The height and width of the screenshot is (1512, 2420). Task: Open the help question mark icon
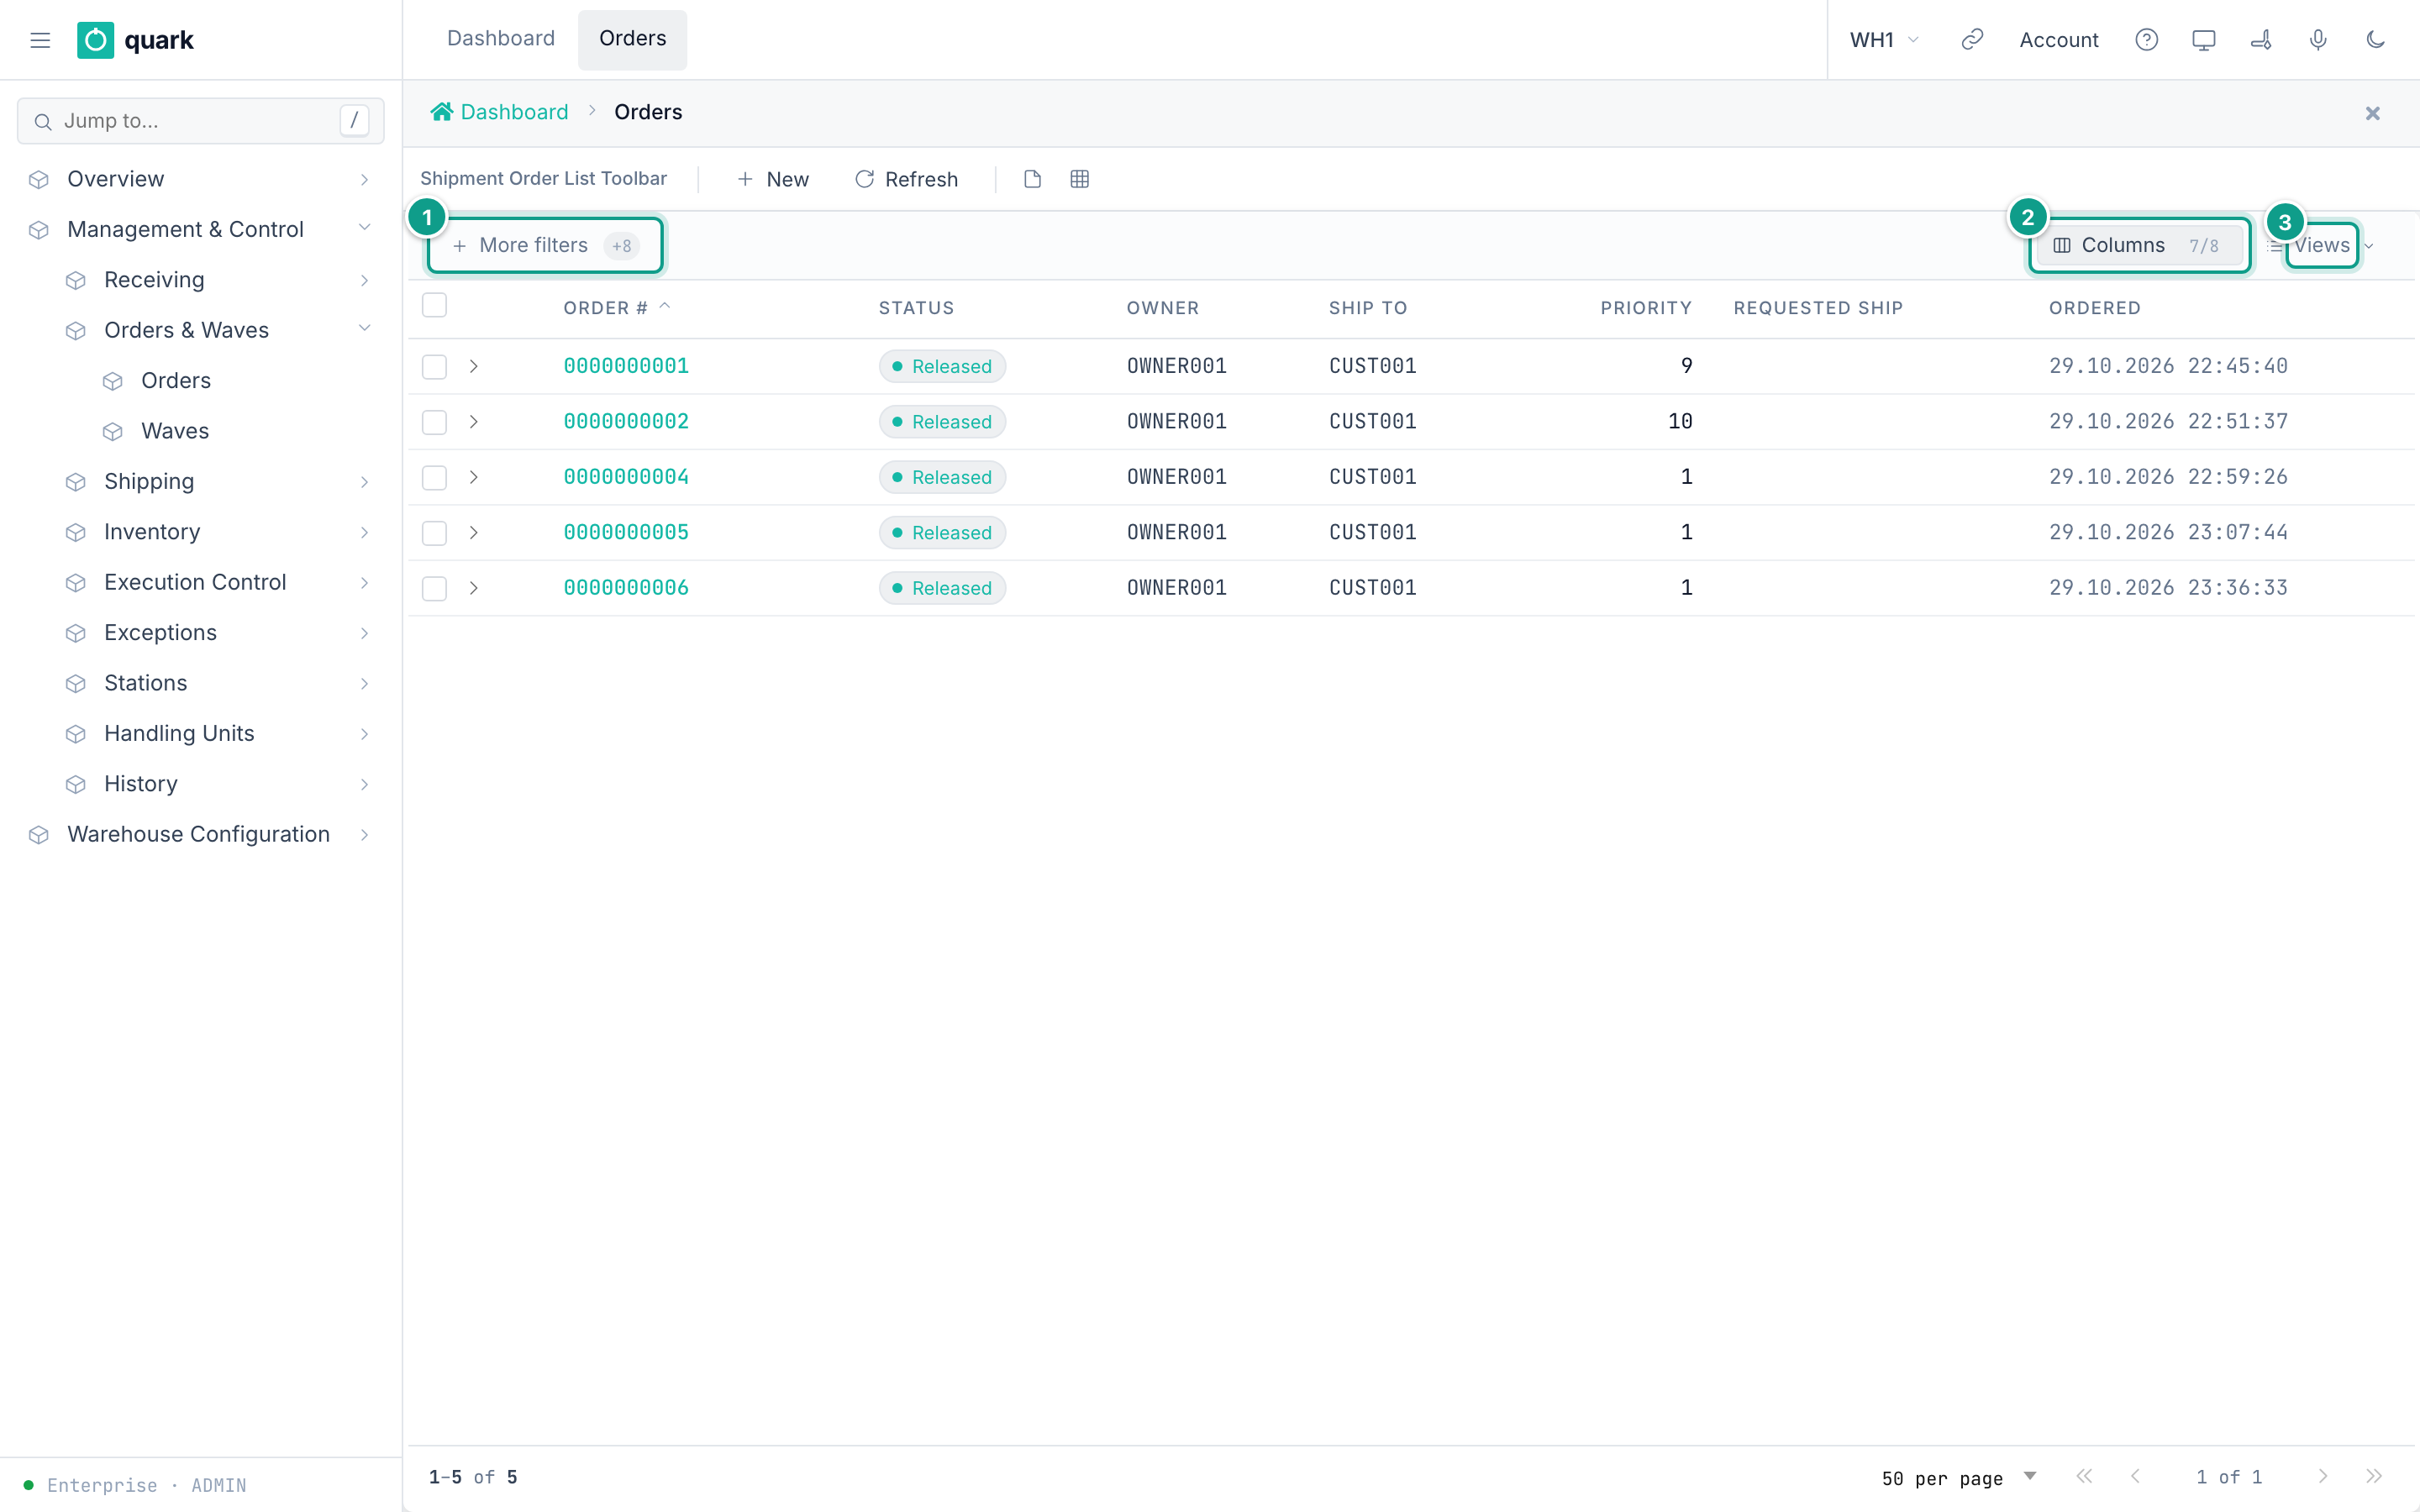coord(2146,40)
